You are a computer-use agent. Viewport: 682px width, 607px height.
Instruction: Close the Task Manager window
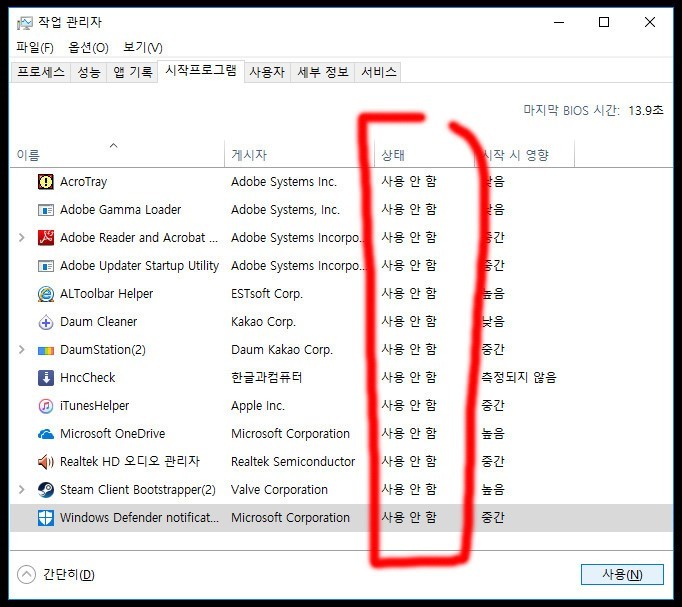pos(650,22)
